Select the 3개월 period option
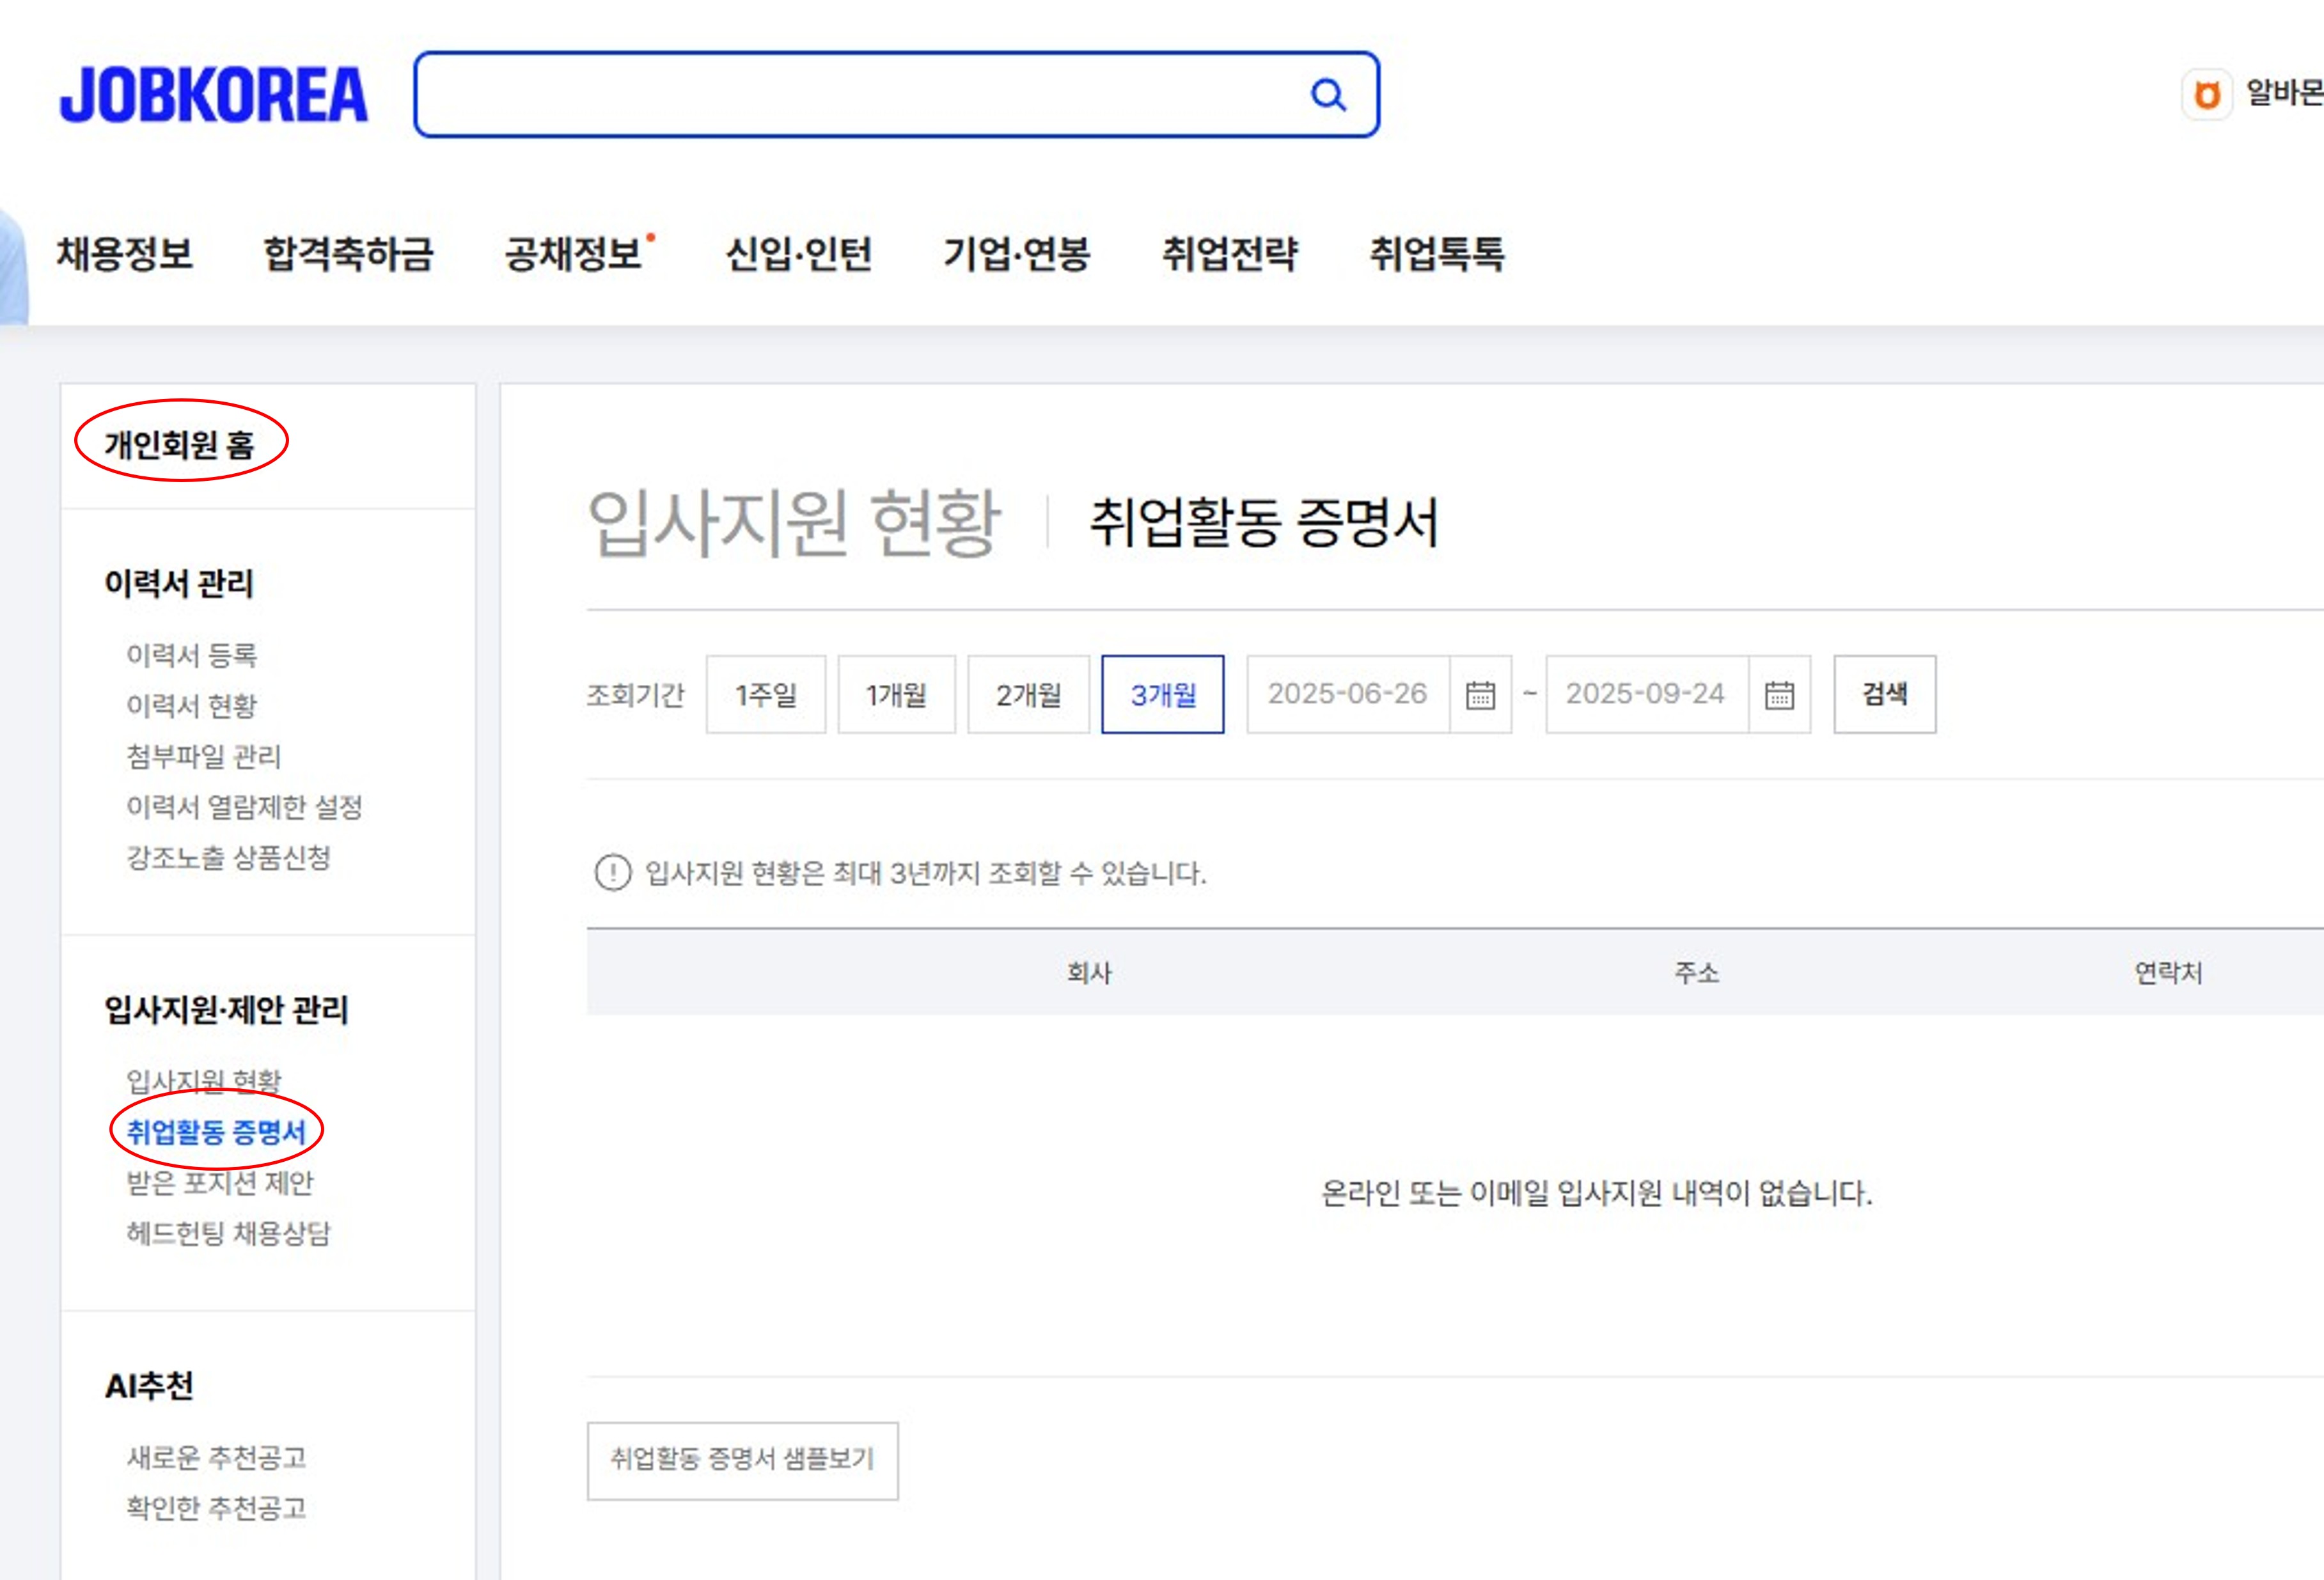The height and width of the screenshot is (1580, 2324). click(1163, 695)
